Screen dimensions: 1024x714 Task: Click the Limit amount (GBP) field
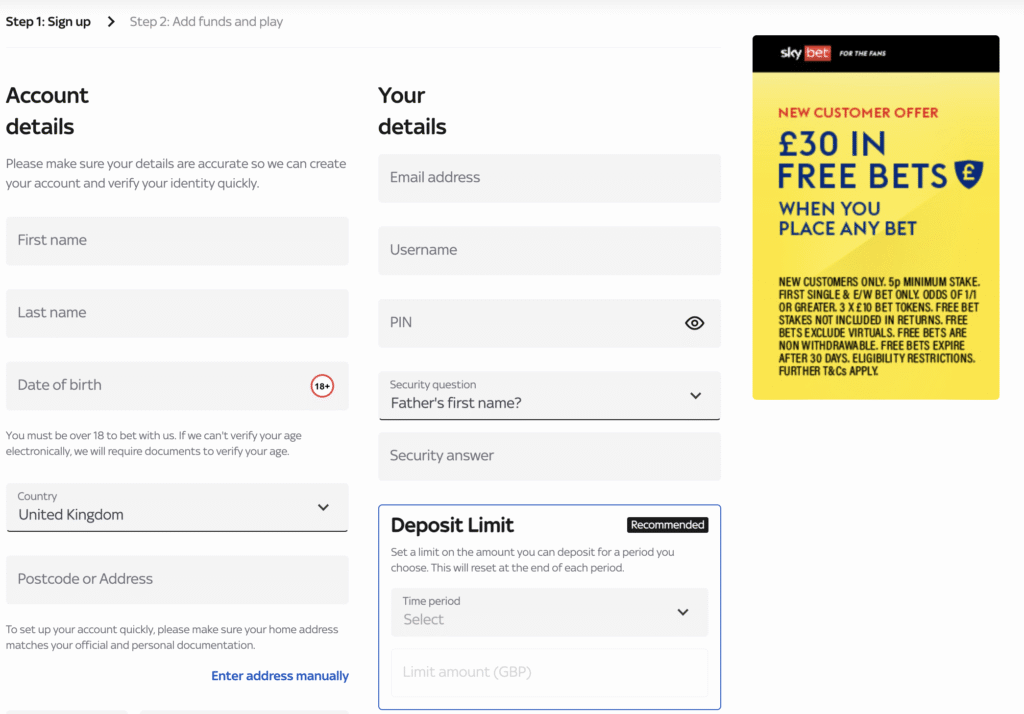(549, 672)
